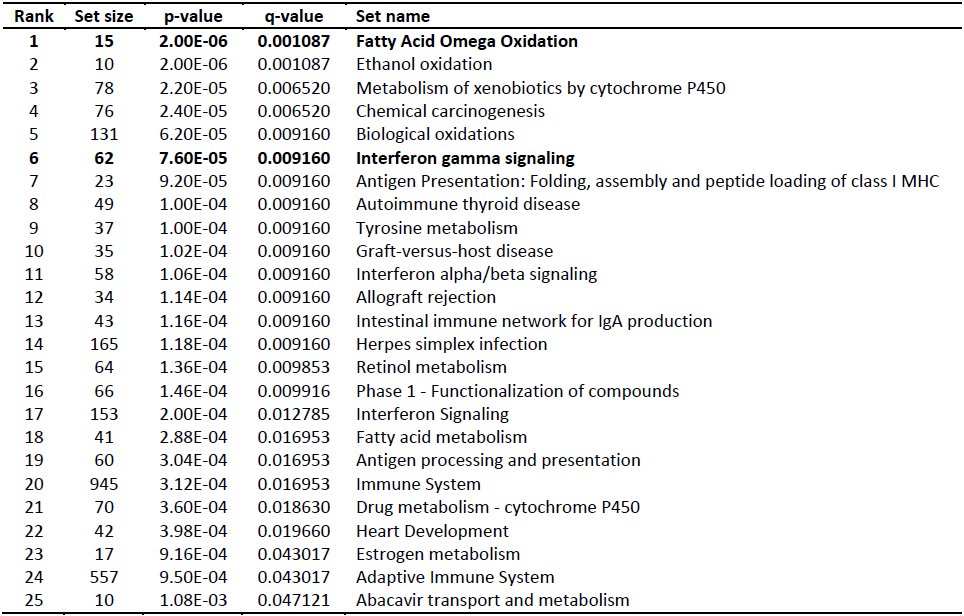Select 'Immune System' set name
The width and height of the screenshot is (964, 616).
coord(418,484)
